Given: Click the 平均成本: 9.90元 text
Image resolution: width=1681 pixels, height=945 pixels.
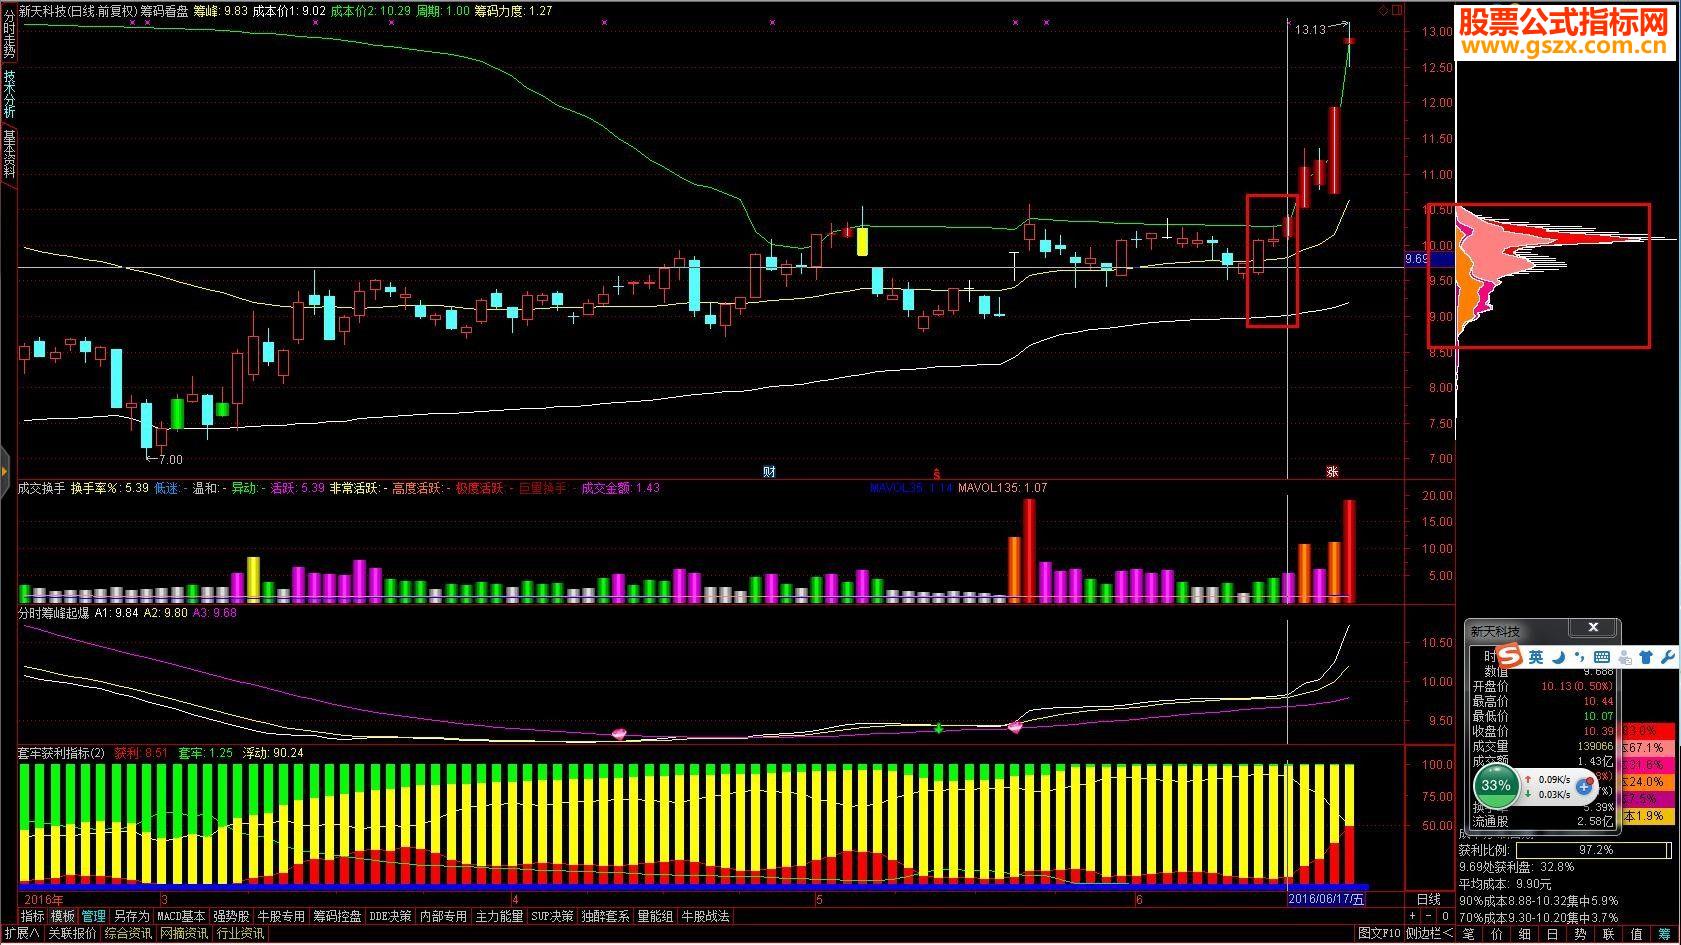Looking at the screenshot, I should (x=1505, y=884).
